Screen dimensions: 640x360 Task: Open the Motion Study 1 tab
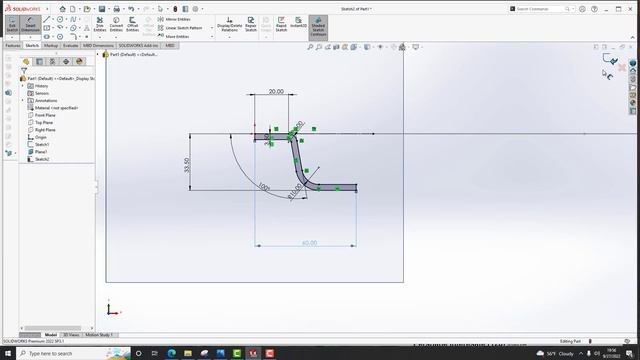[99, 335]
